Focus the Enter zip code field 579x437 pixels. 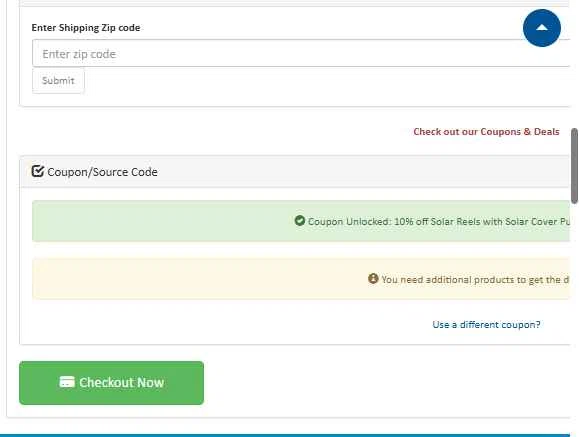(x=301, y=54)
